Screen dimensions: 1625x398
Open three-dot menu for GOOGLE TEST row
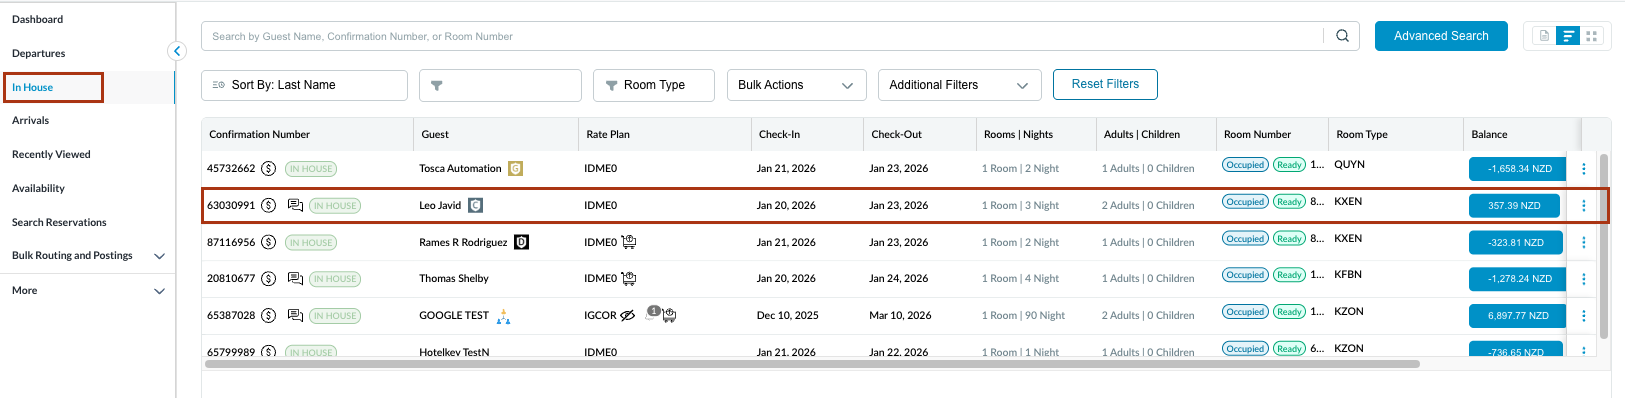[1583, 316]
